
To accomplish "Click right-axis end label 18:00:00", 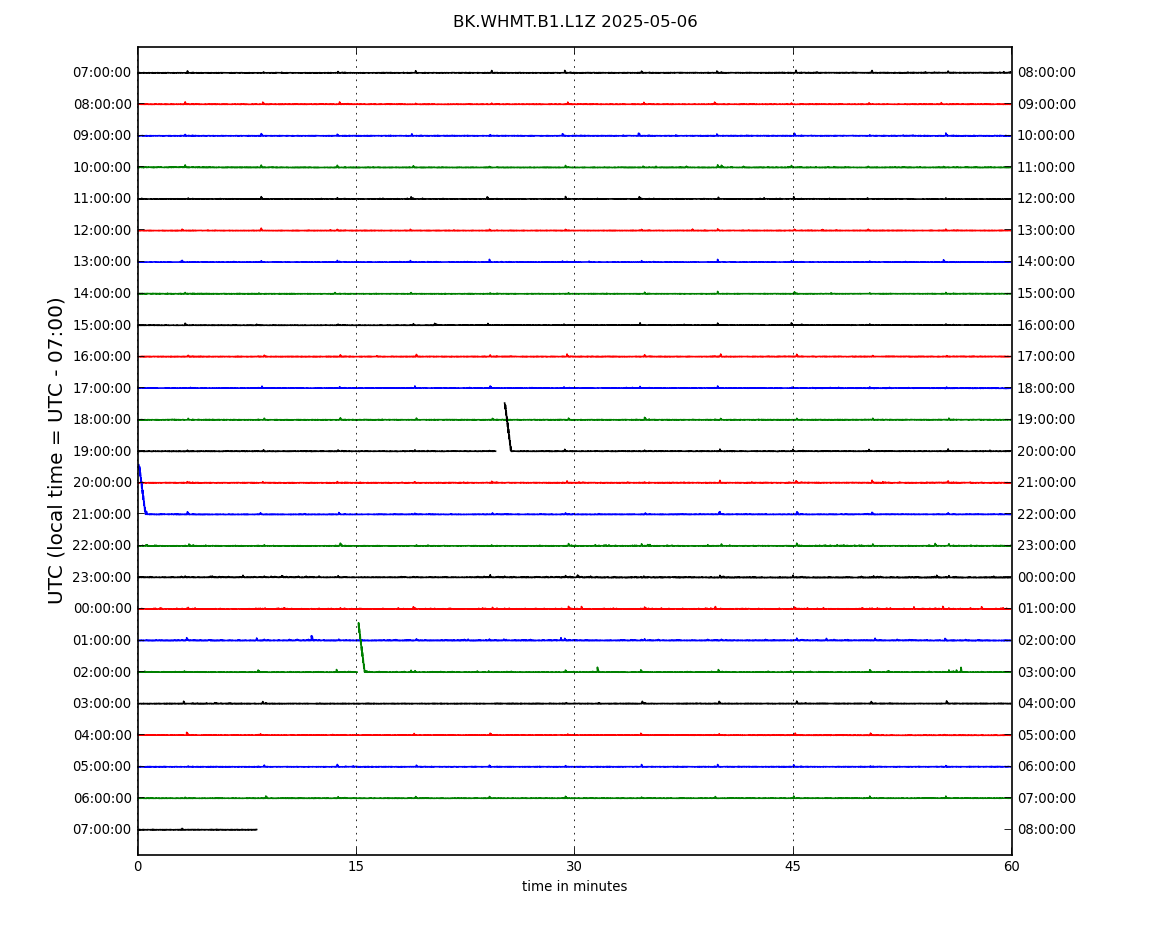I will point(1047,388).
